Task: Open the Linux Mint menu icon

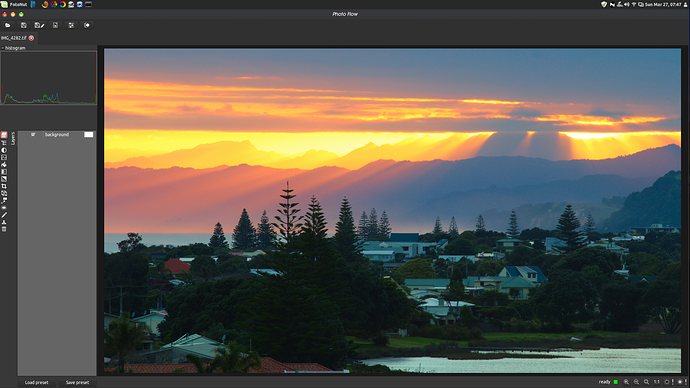Action: [4, 4]
